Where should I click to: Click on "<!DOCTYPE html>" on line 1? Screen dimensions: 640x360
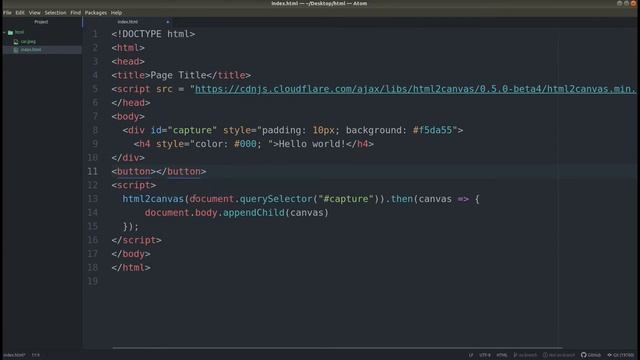tap(153, 34)
